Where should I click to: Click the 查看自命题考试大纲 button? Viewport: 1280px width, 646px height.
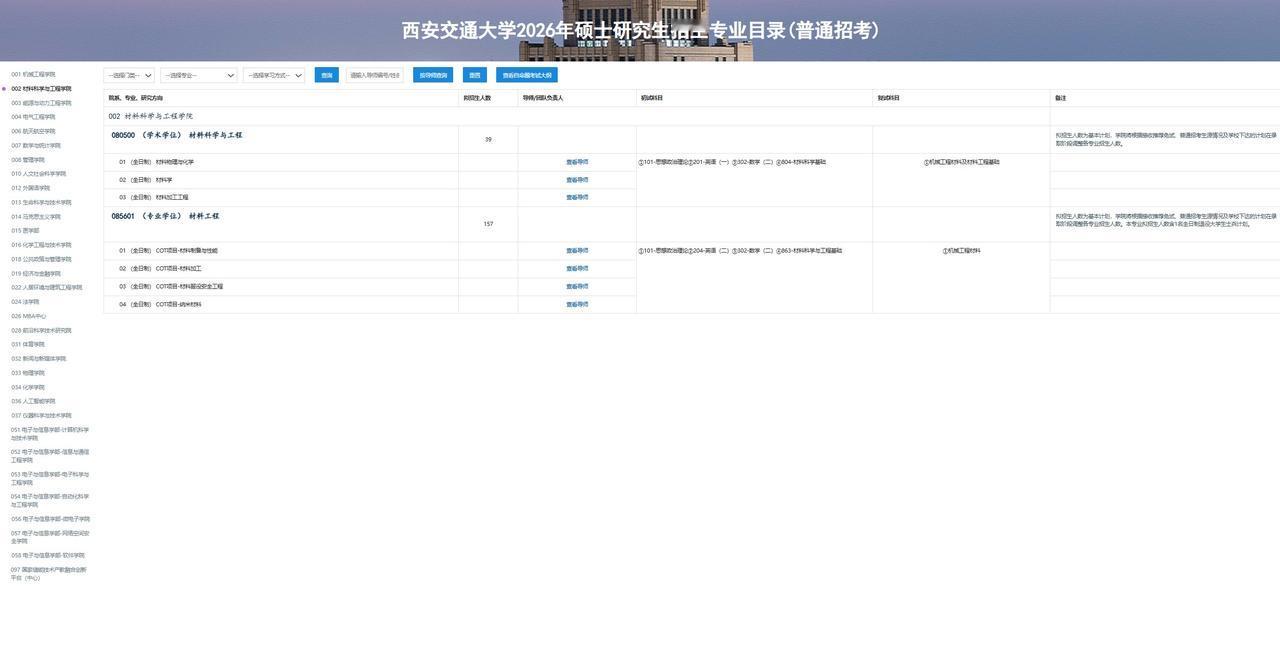pyautogui.click(x=527, y=75)
